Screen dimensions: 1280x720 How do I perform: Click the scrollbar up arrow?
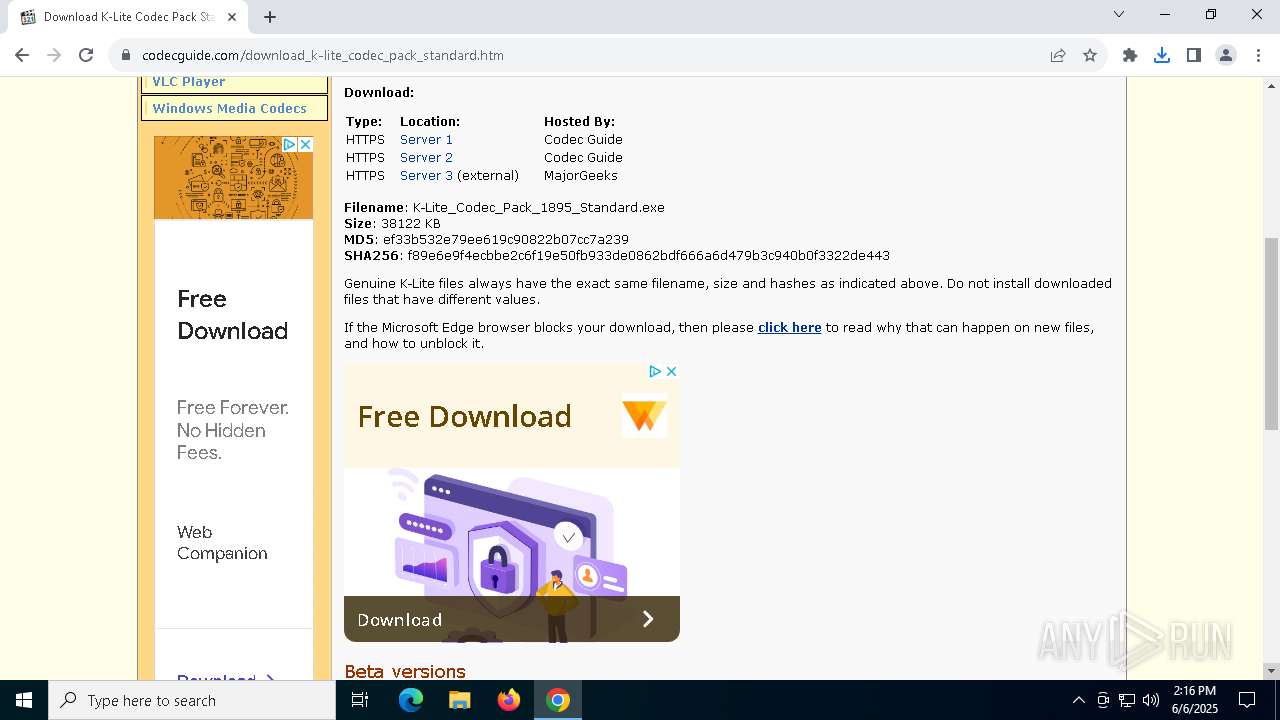[1271, 86]
